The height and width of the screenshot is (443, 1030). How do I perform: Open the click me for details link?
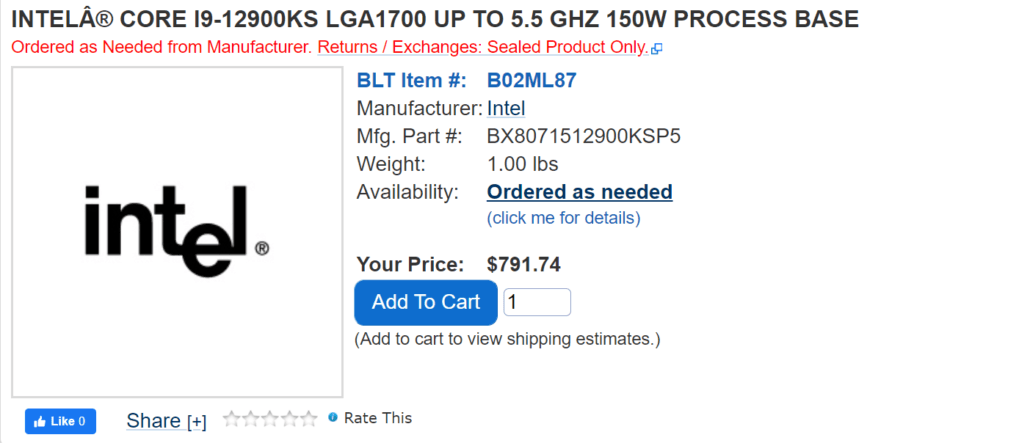click(563, 217)
